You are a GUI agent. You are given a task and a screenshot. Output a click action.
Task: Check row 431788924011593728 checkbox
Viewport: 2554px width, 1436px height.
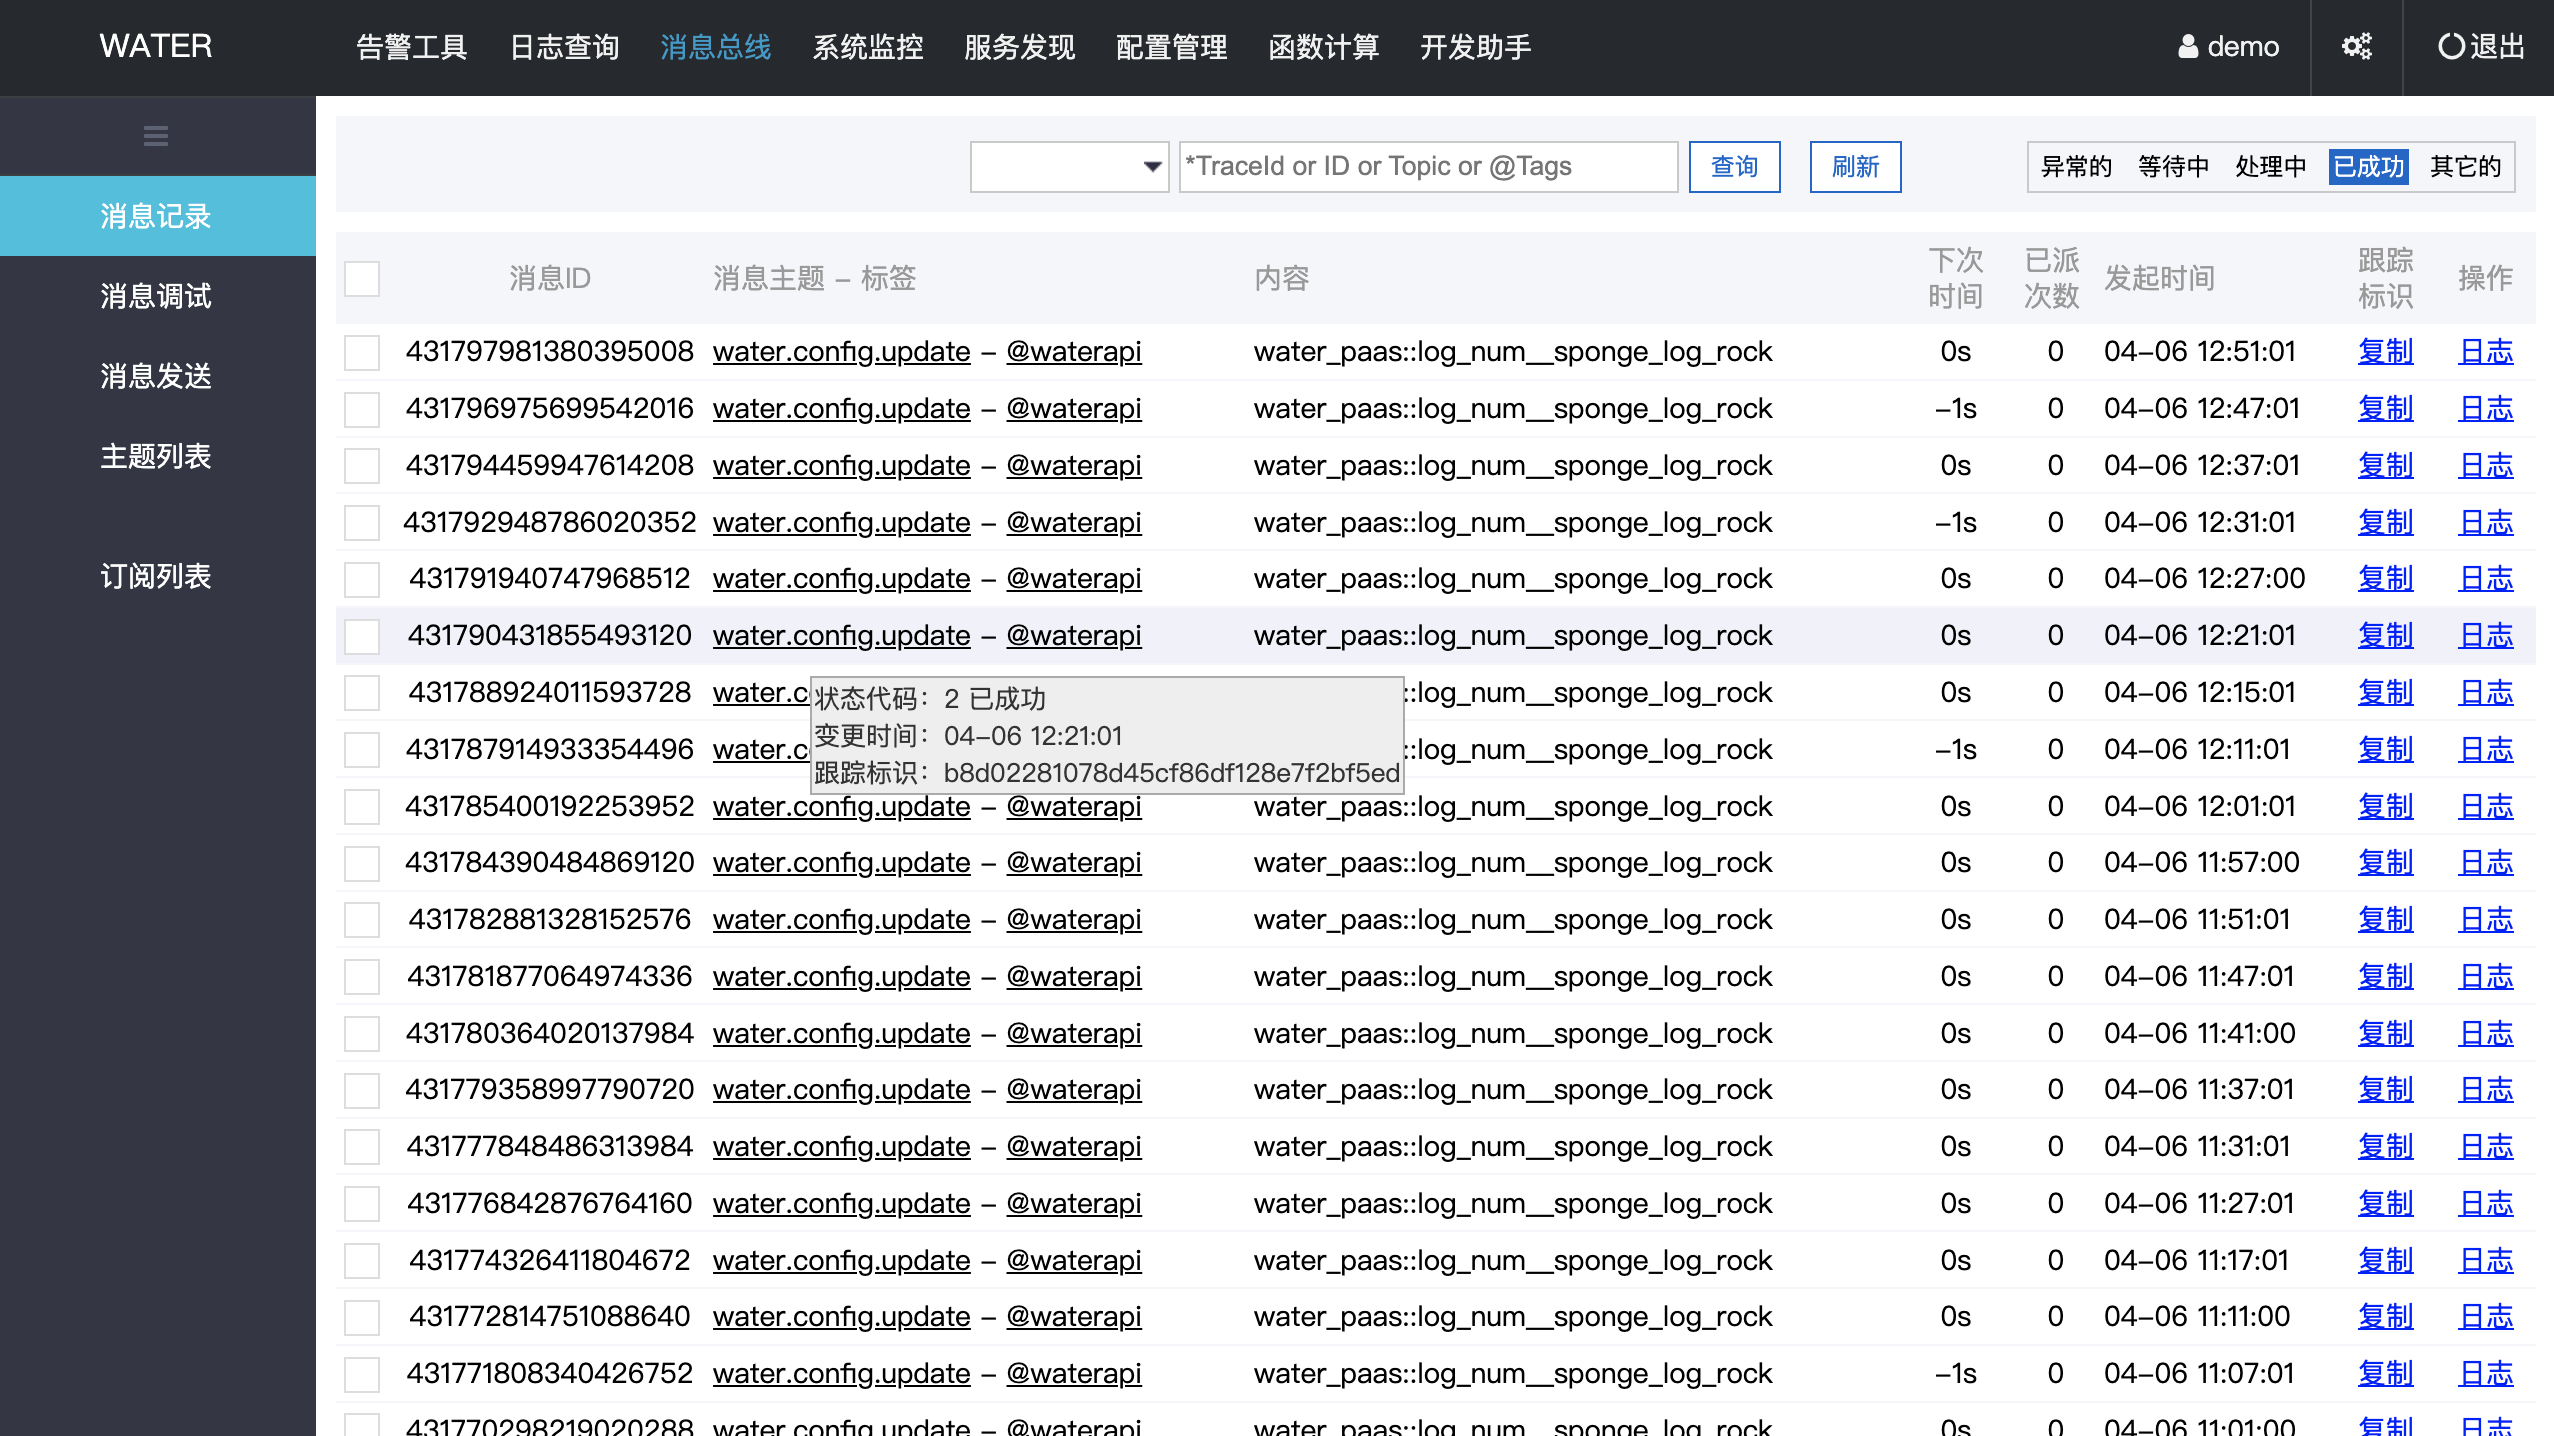pos(362,693)
